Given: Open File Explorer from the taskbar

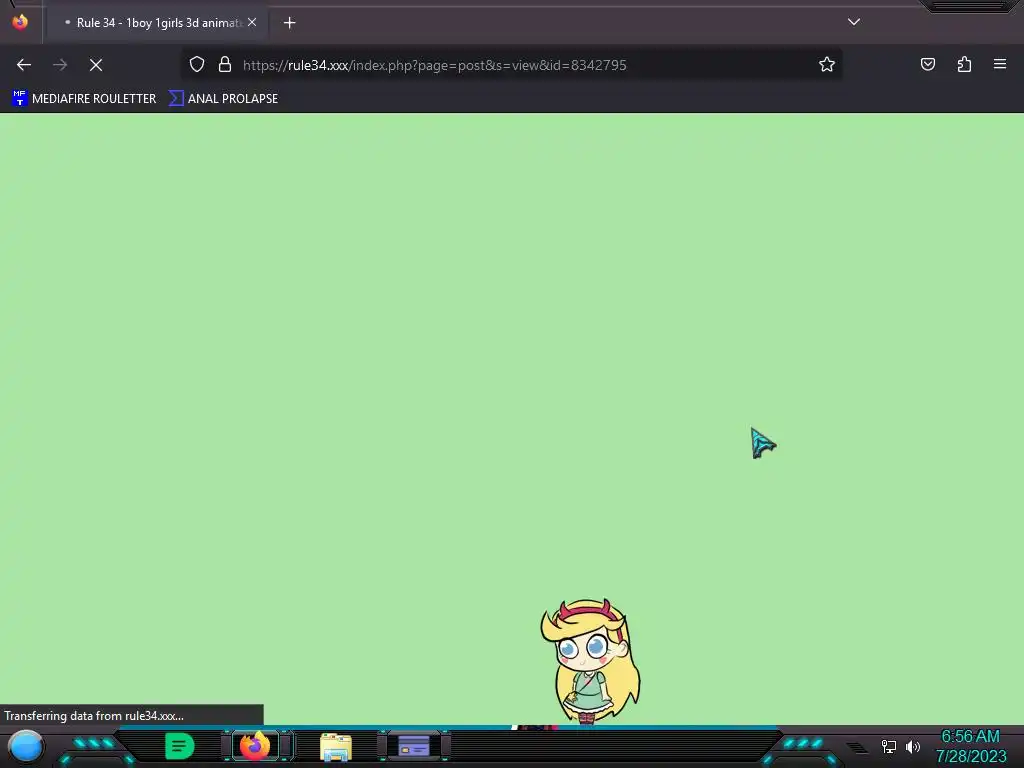Looking at the screenshot, I should [x=336, y=747].
